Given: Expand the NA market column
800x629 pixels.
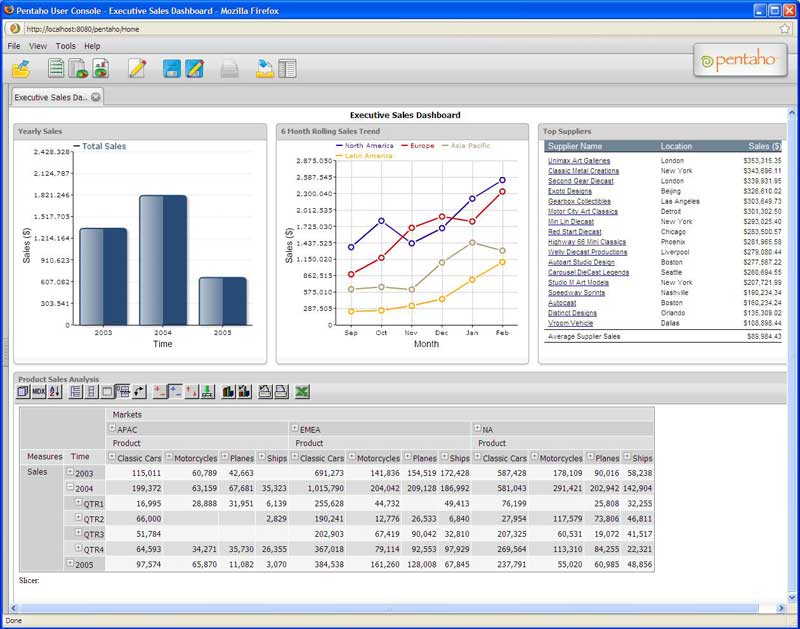Looking at the screenshot, I should [477, 428].
